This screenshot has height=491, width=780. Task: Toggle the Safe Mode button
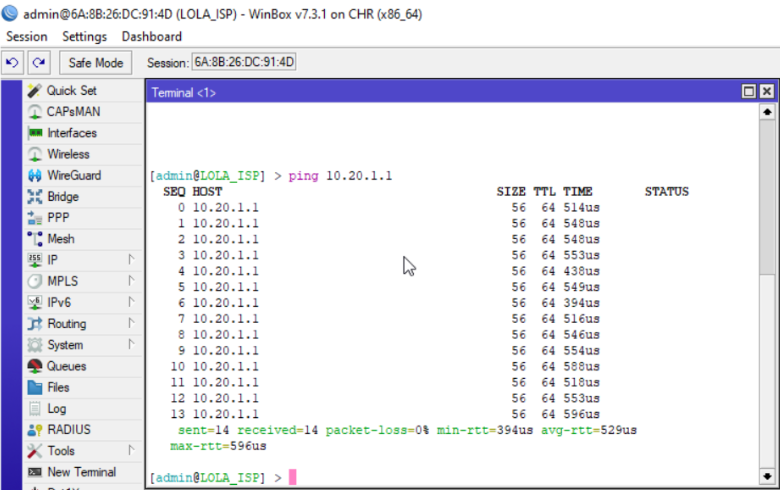tap(95, 63)
